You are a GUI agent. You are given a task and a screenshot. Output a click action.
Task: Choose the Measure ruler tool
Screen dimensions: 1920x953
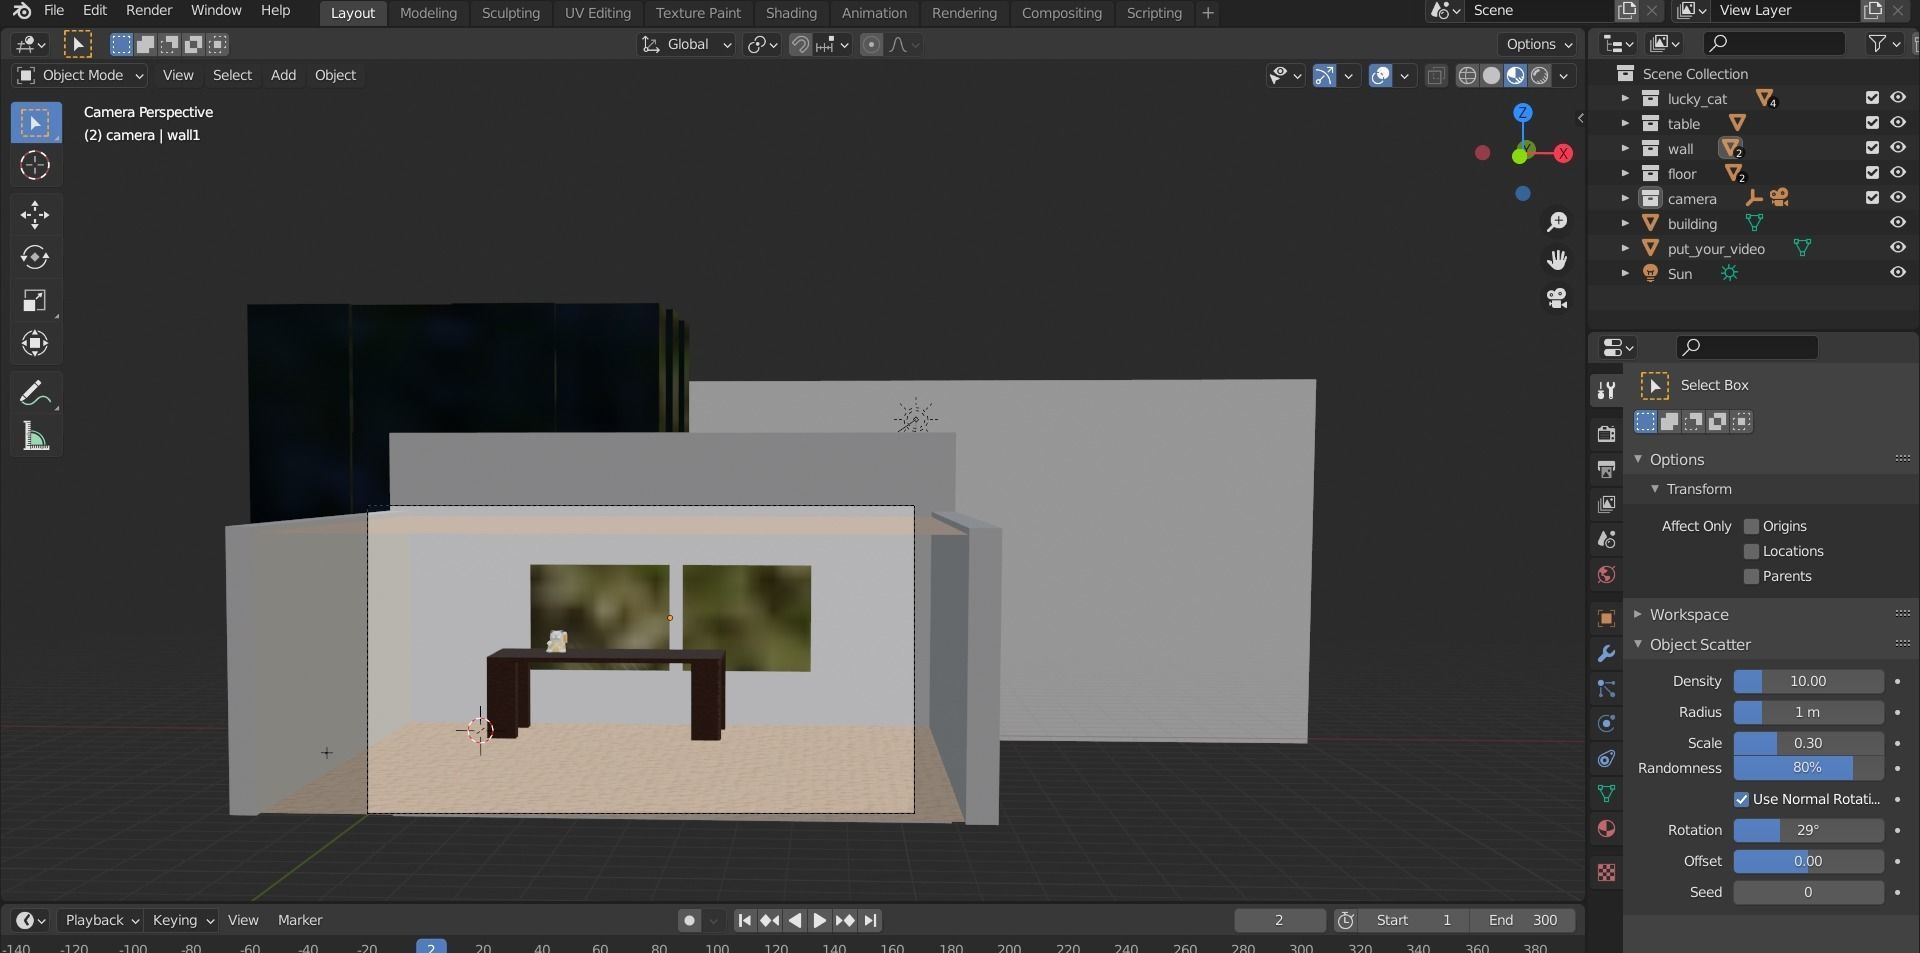point(35,437)
